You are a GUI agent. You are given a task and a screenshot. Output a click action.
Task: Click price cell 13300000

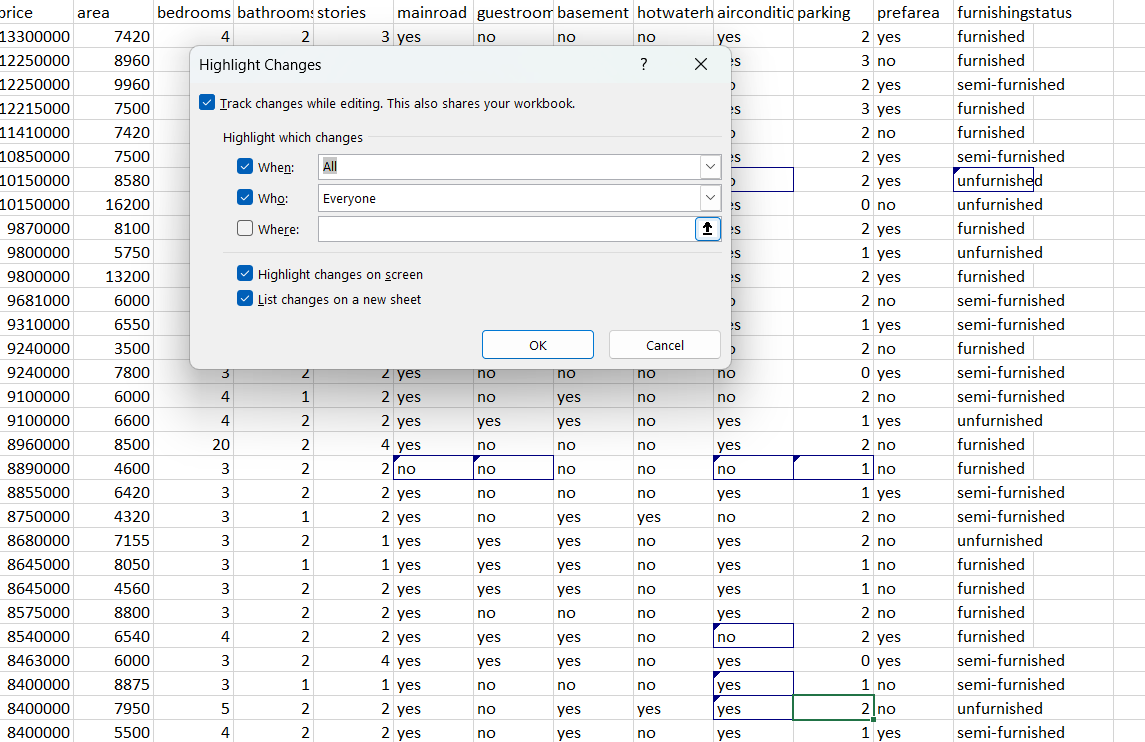(37, 37)
